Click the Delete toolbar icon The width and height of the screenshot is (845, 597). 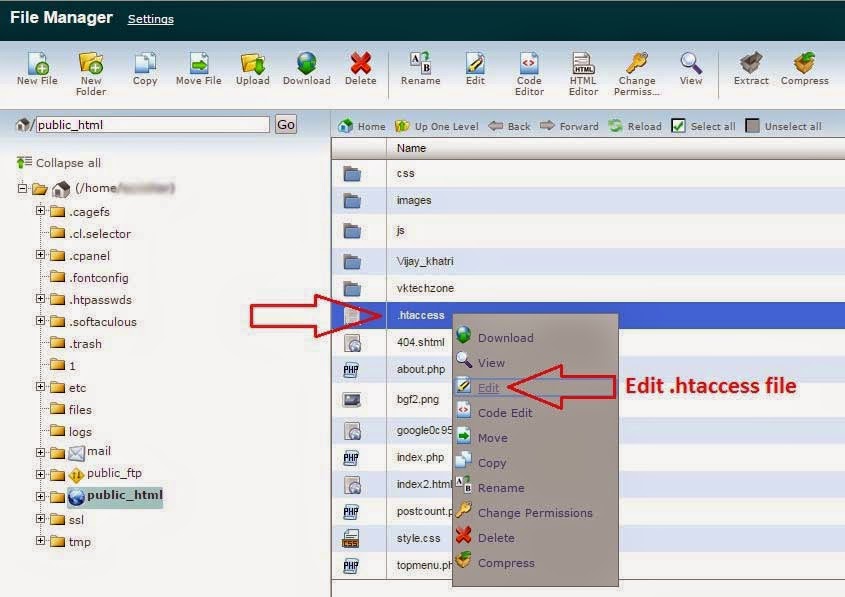(361, 63)
